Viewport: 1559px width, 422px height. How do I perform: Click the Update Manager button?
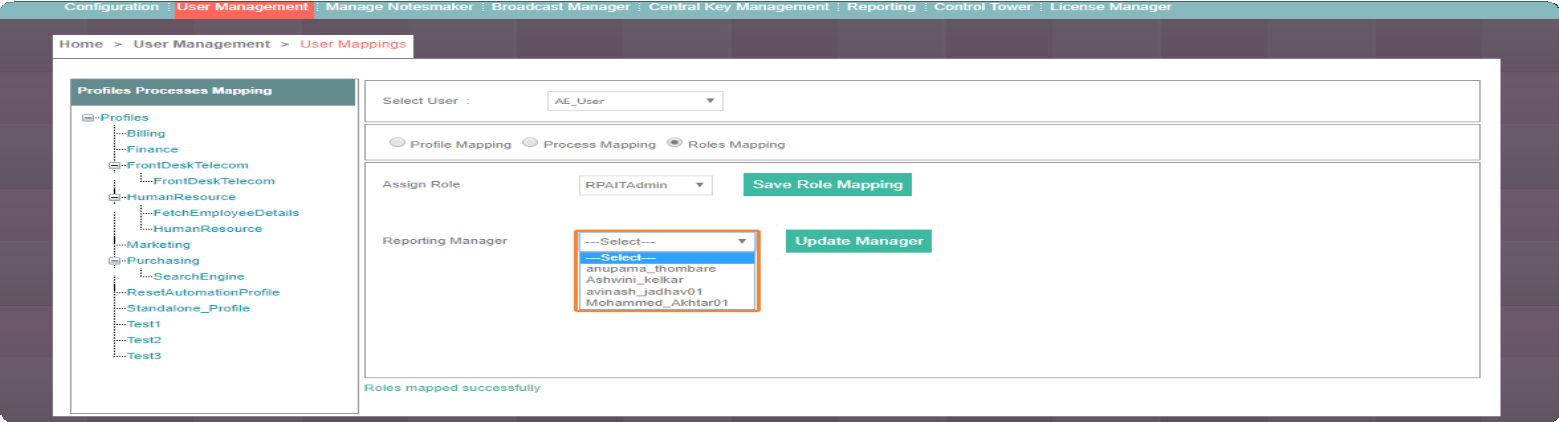[x=858, y=241]
